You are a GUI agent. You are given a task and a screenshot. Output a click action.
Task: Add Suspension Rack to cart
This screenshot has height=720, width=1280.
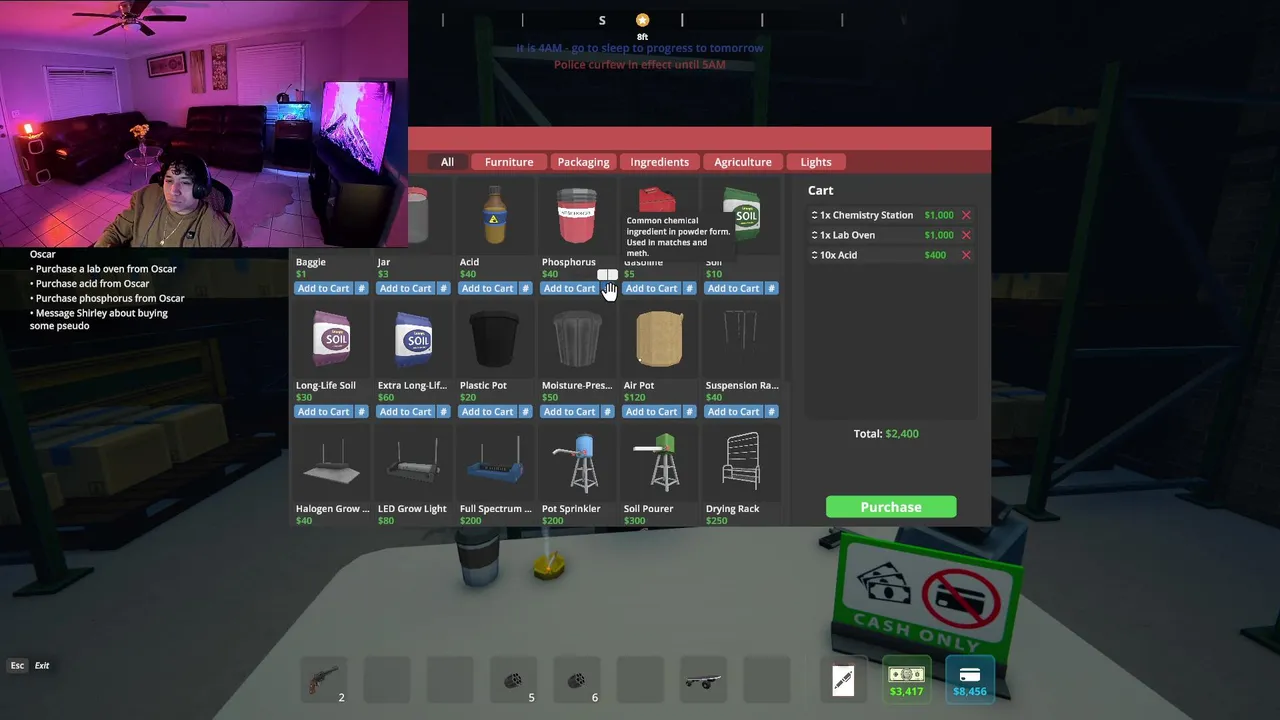point(734,411)
